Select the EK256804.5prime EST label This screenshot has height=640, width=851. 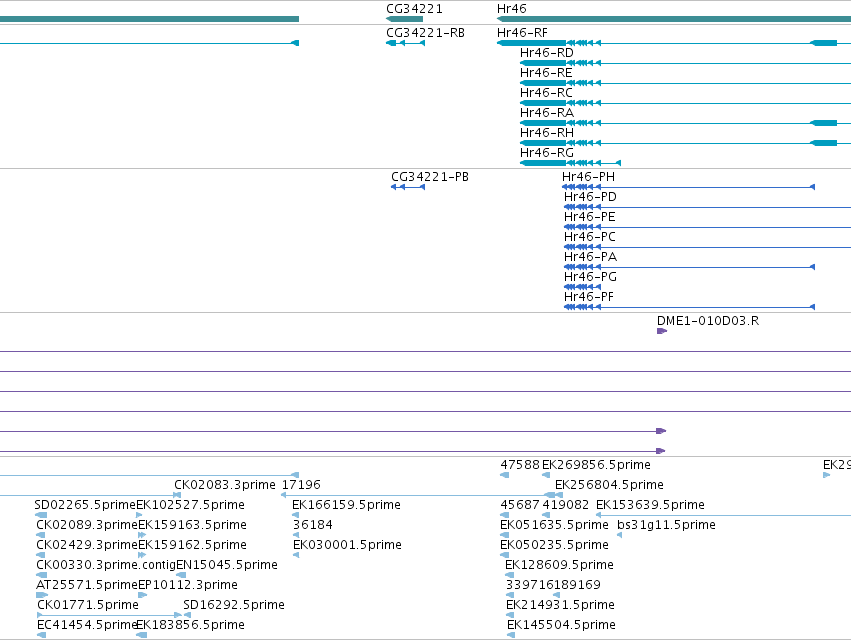(x=609, y=485)
